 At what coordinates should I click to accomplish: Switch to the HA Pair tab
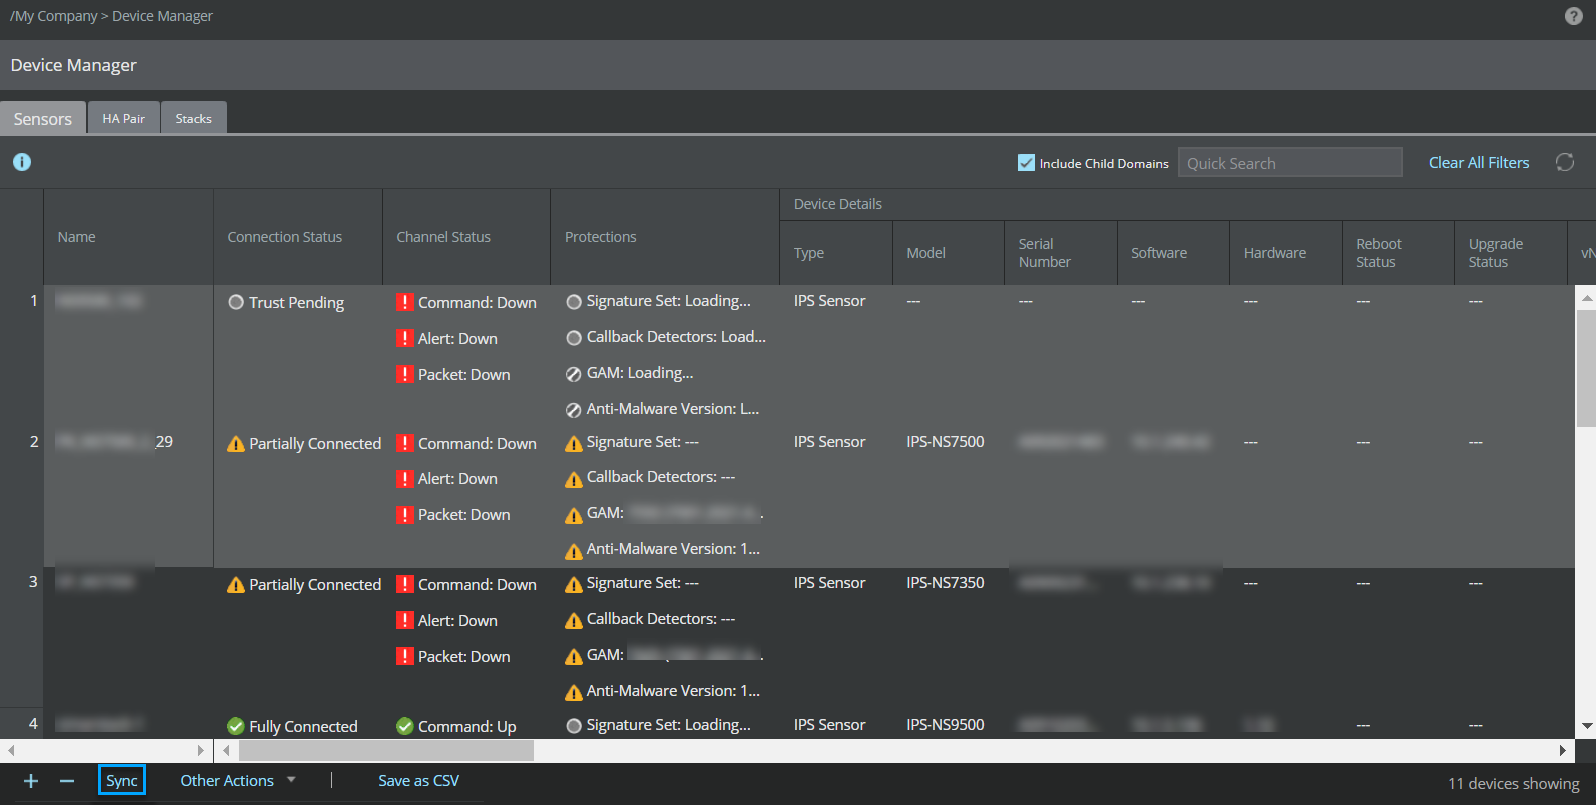(124, 118)
